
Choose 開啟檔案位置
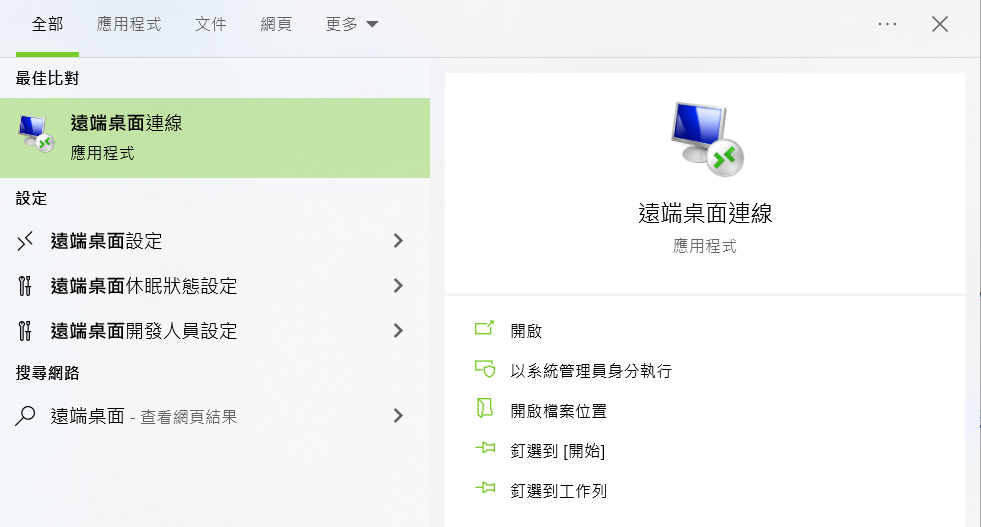pyautogui.click(x=559, y=411)
